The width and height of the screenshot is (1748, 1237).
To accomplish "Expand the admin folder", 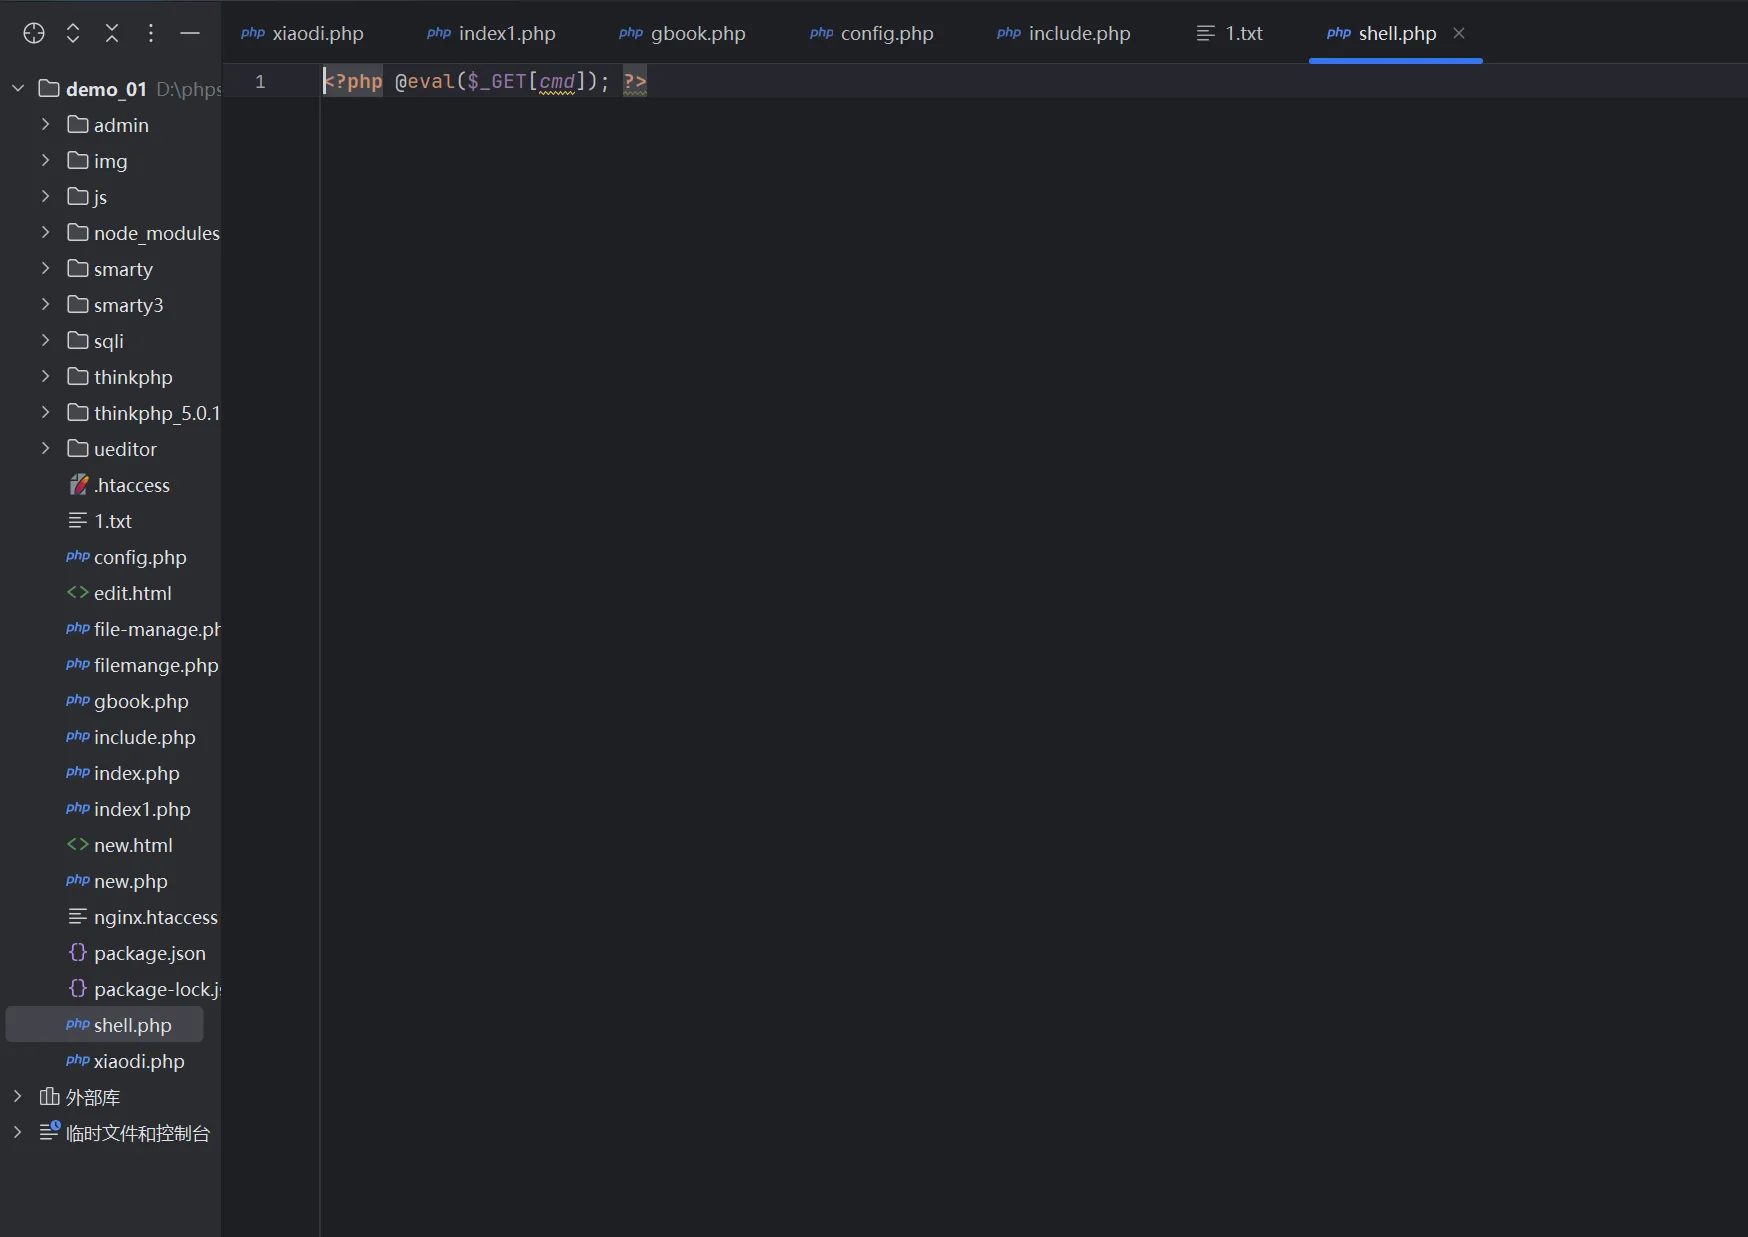I will point(45,124).
